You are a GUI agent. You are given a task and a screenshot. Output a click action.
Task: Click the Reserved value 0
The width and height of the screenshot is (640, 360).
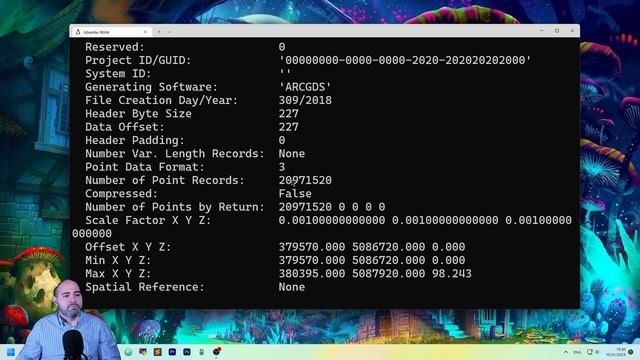coord(282,47)
